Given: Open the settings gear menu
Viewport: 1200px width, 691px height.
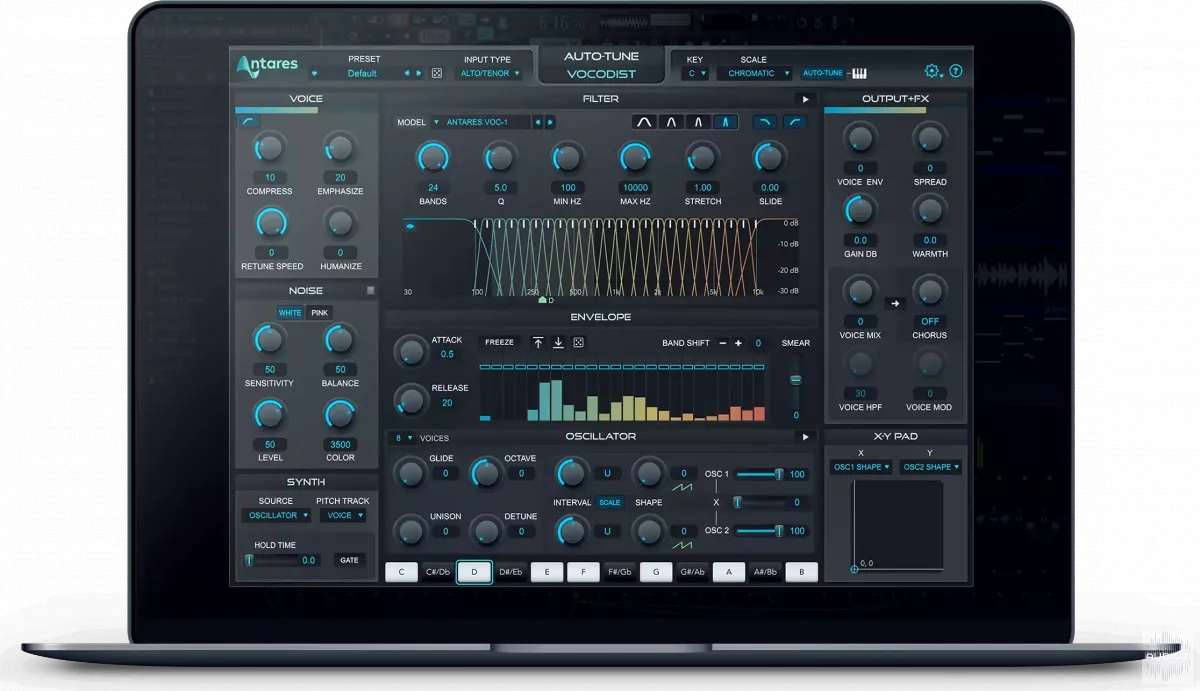Looking at the screenshot, I should coord(932,72).
